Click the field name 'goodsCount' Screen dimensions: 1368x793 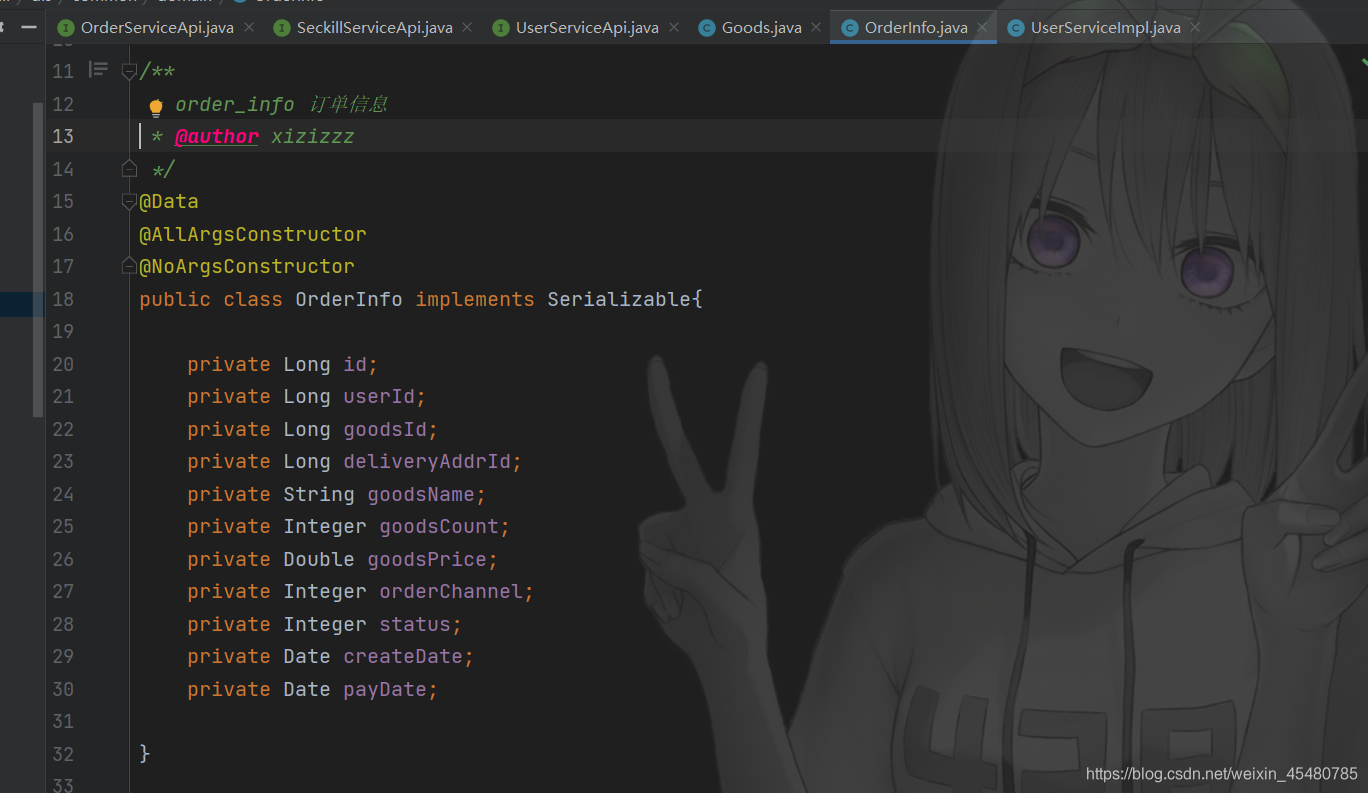click(439, 526)
